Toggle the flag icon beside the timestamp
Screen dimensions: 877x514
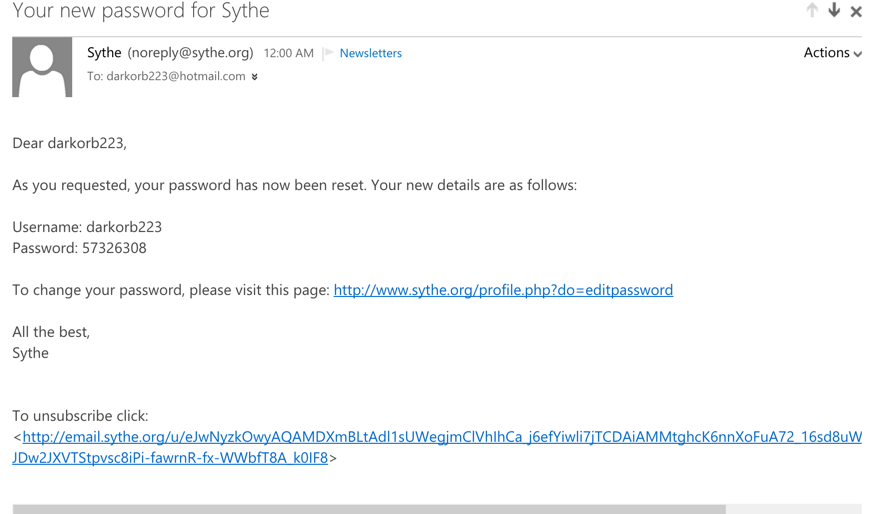click(x=328, y=53)
